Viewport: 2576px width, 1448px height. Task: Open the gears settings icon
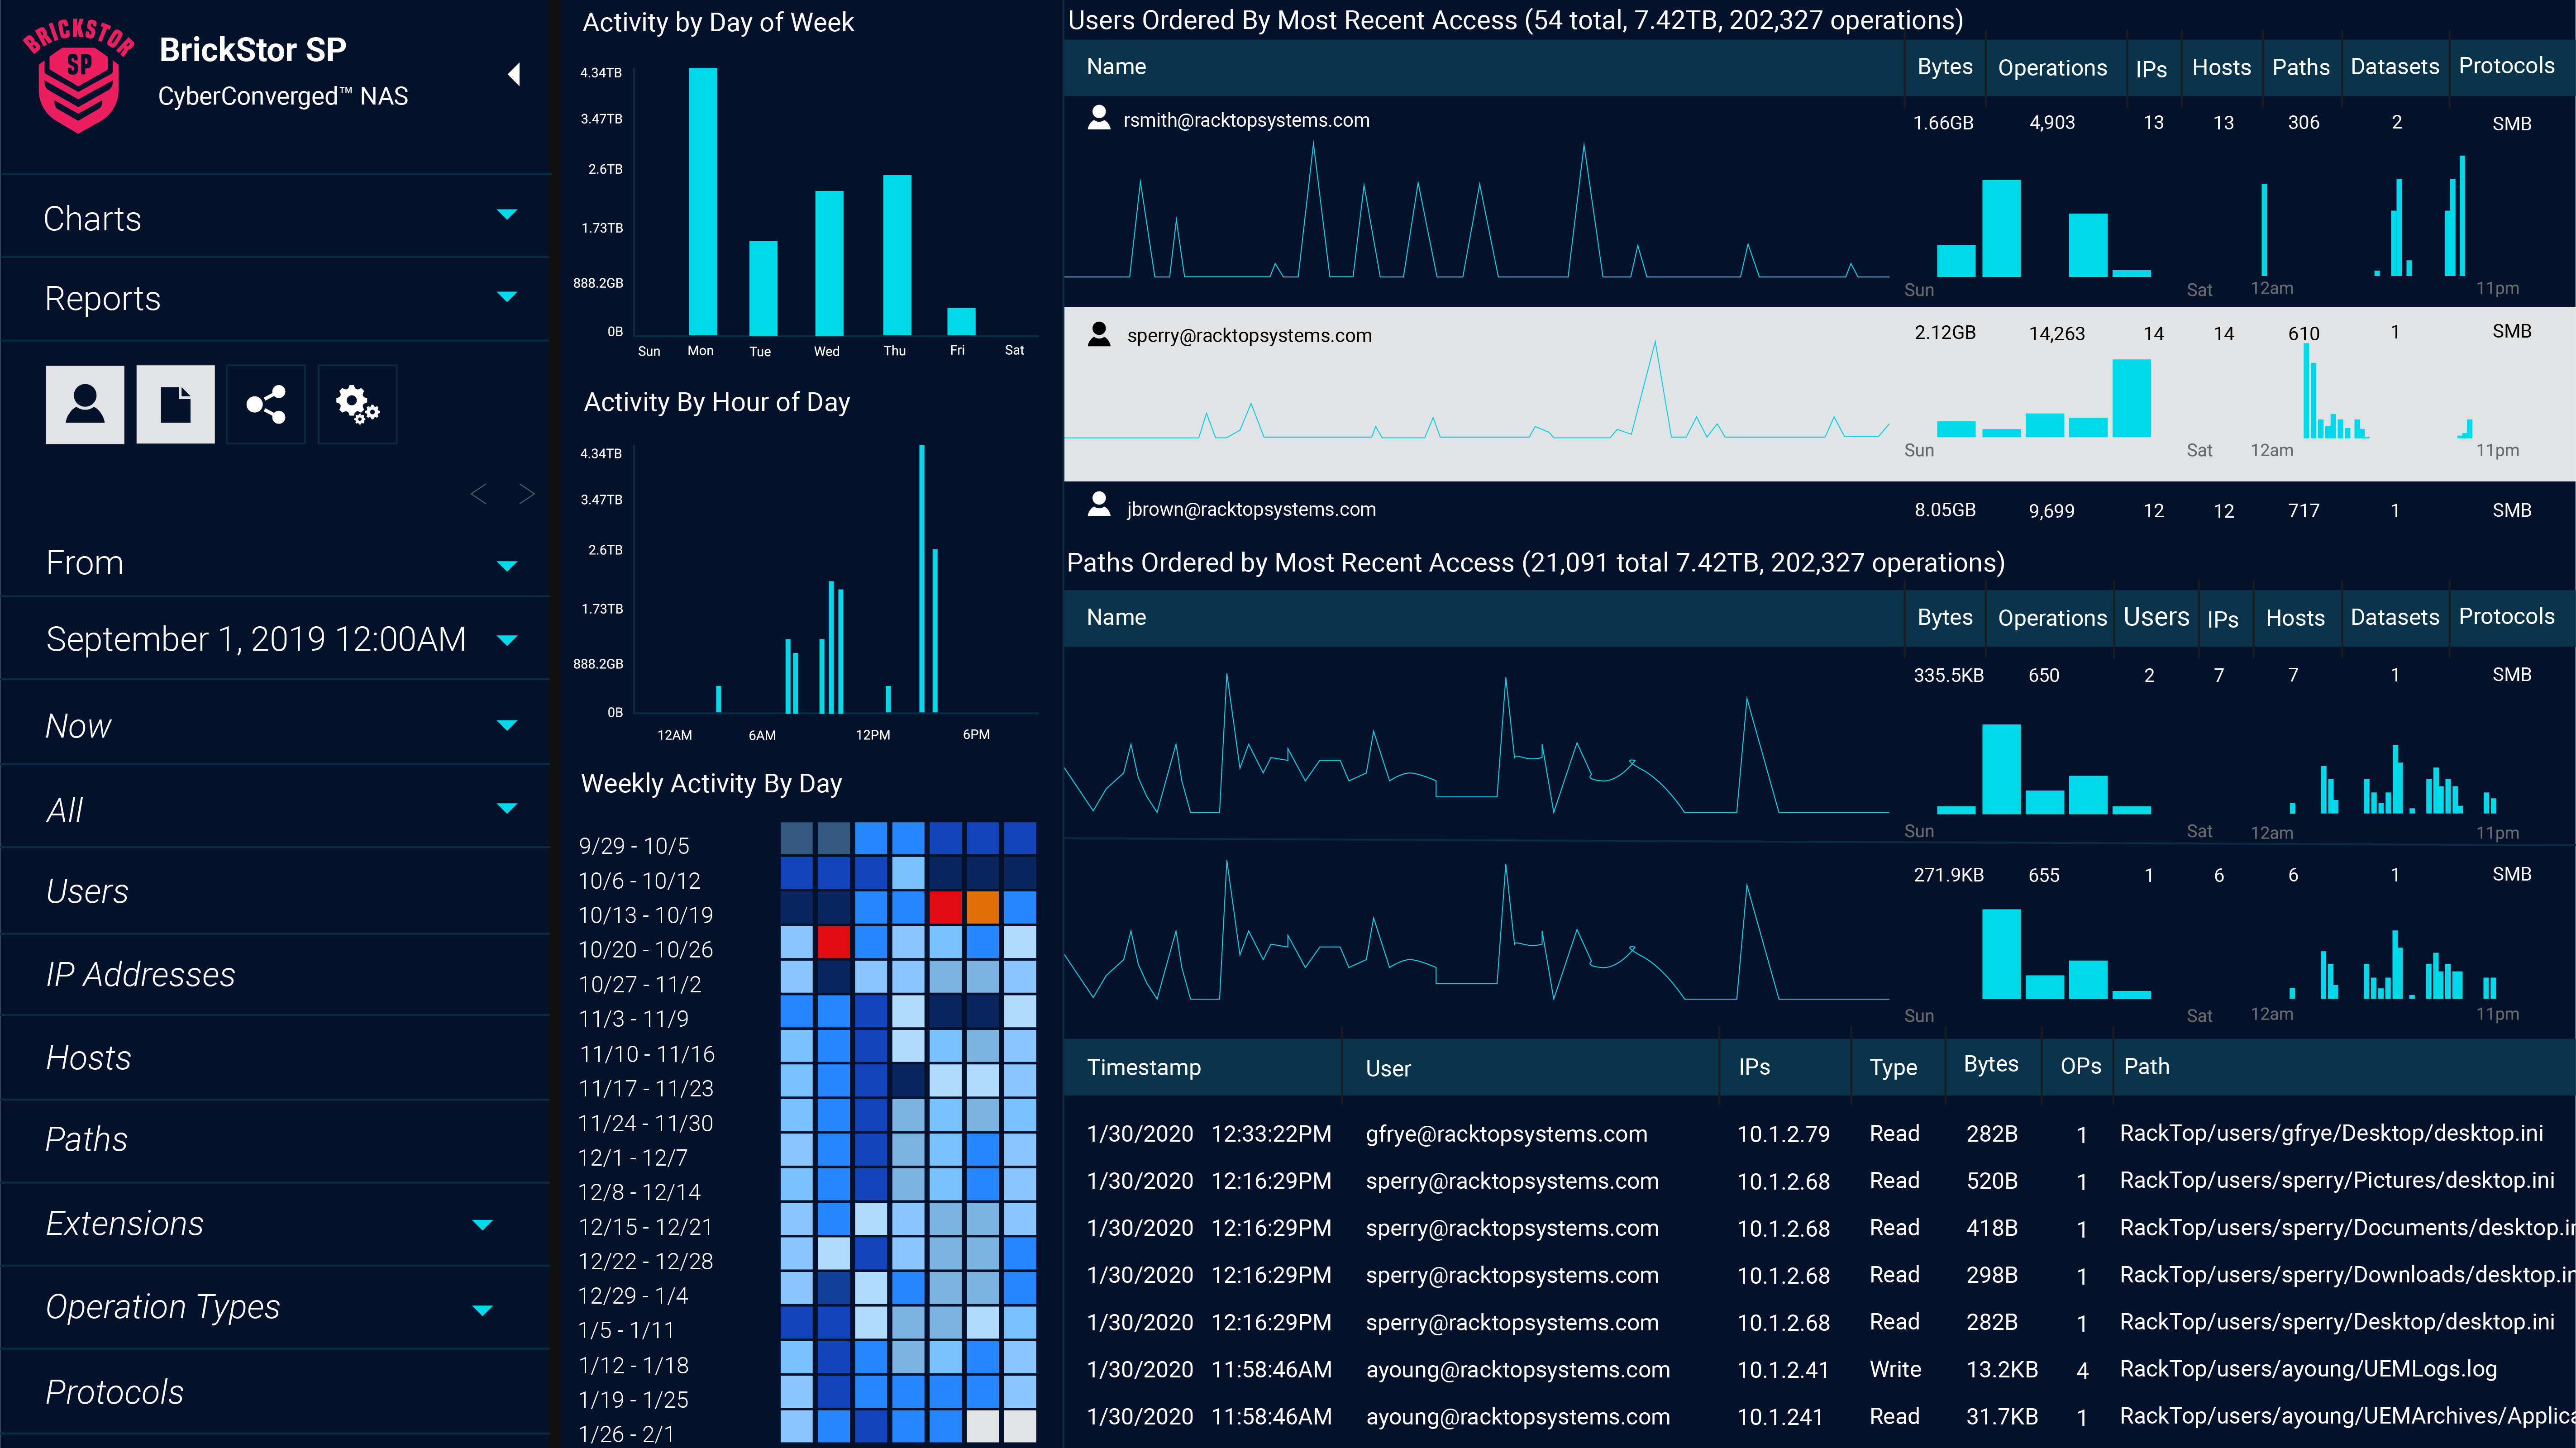click(357, 404)
